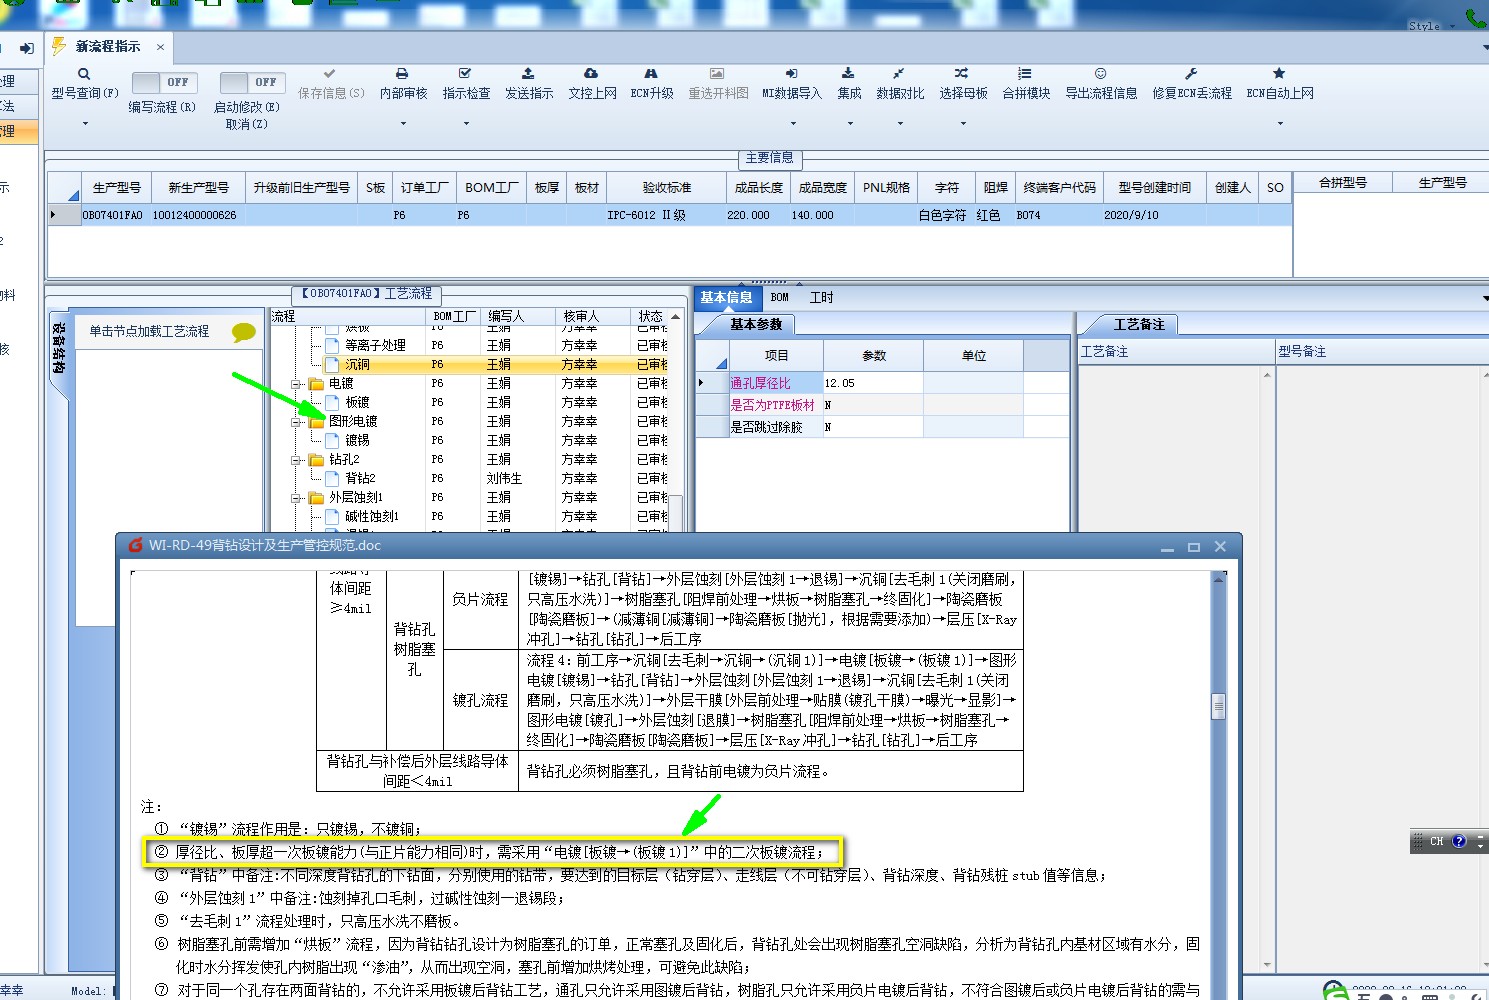Click 导出流程信息 smiley icon
Image resolution: width=1489 pixels, height=1000 pixels.
pos(1100,74)
